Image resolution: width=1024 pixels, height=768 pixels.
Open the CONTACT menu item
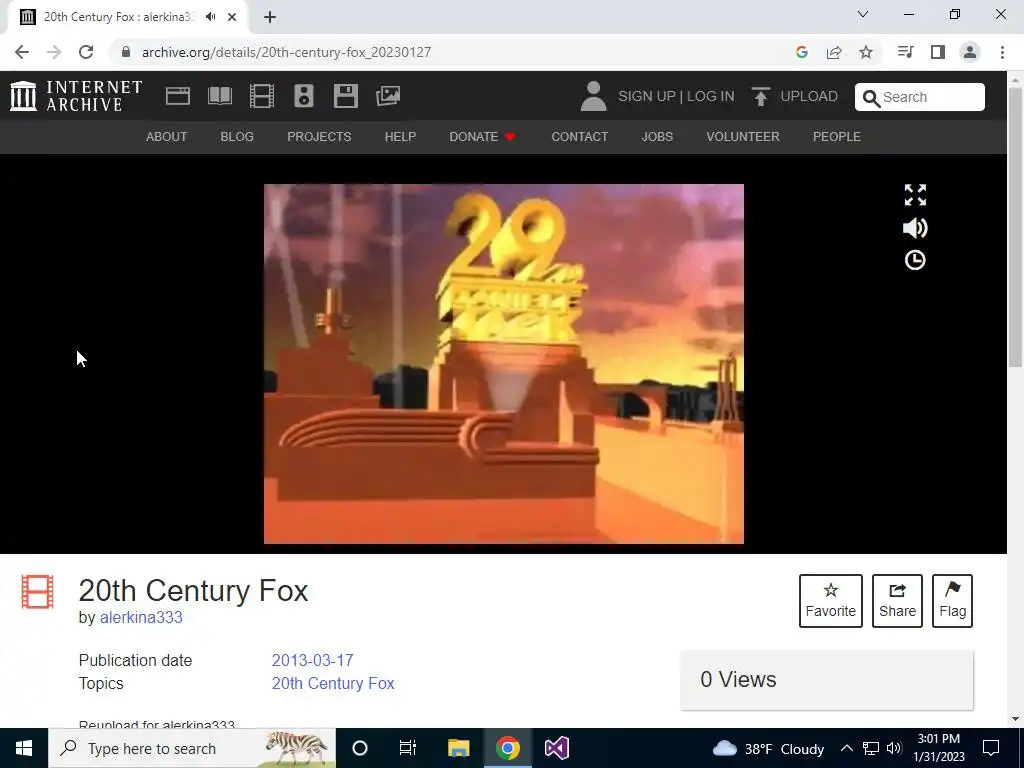580,136
